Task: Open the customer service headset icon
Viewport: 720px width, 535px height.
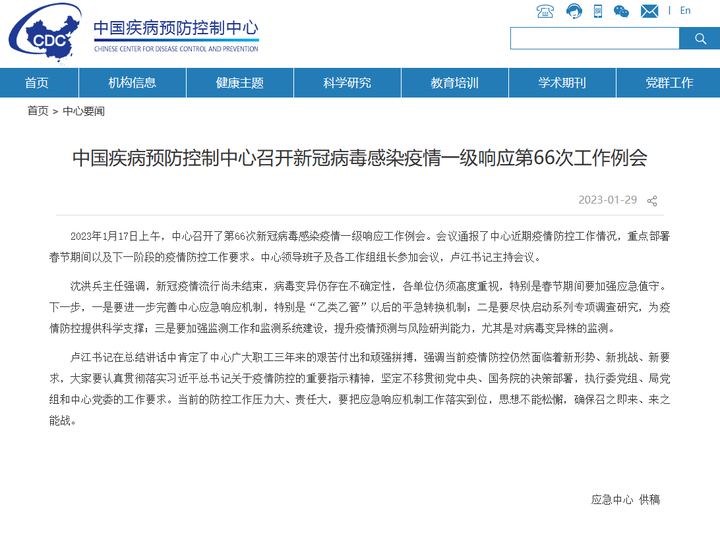Action: click(x=574, y=11)
